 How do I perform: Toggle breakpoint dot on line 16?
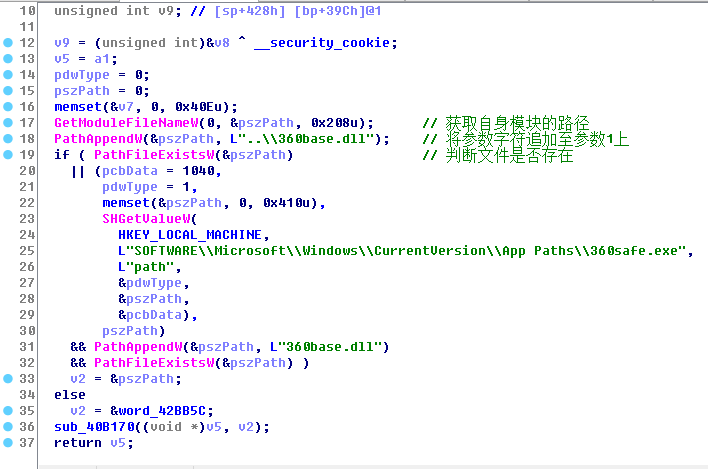tap(8, 107)
